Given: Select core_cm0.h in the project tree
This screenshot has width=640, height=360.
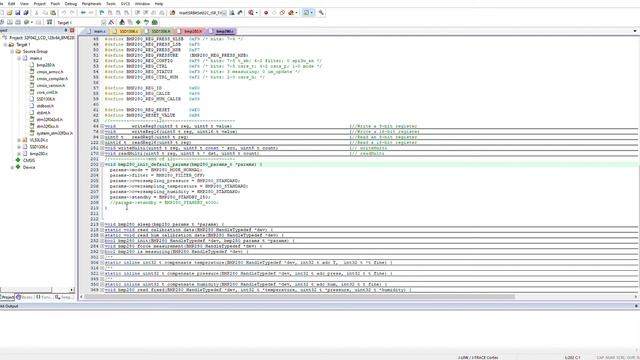Looking at the screenshot, I should pyautogui.click(x=47, y=92).
